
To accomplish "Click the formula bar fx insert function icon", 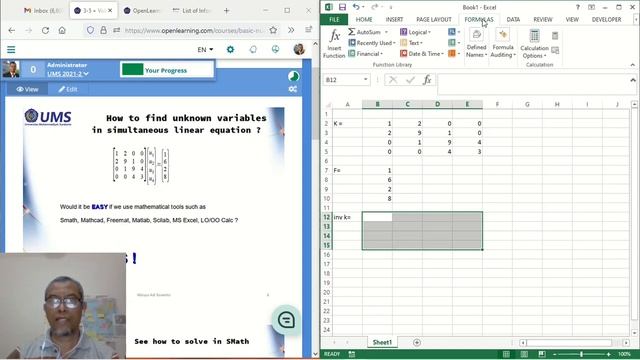I will pyautogui.click(x=427, y=80).
